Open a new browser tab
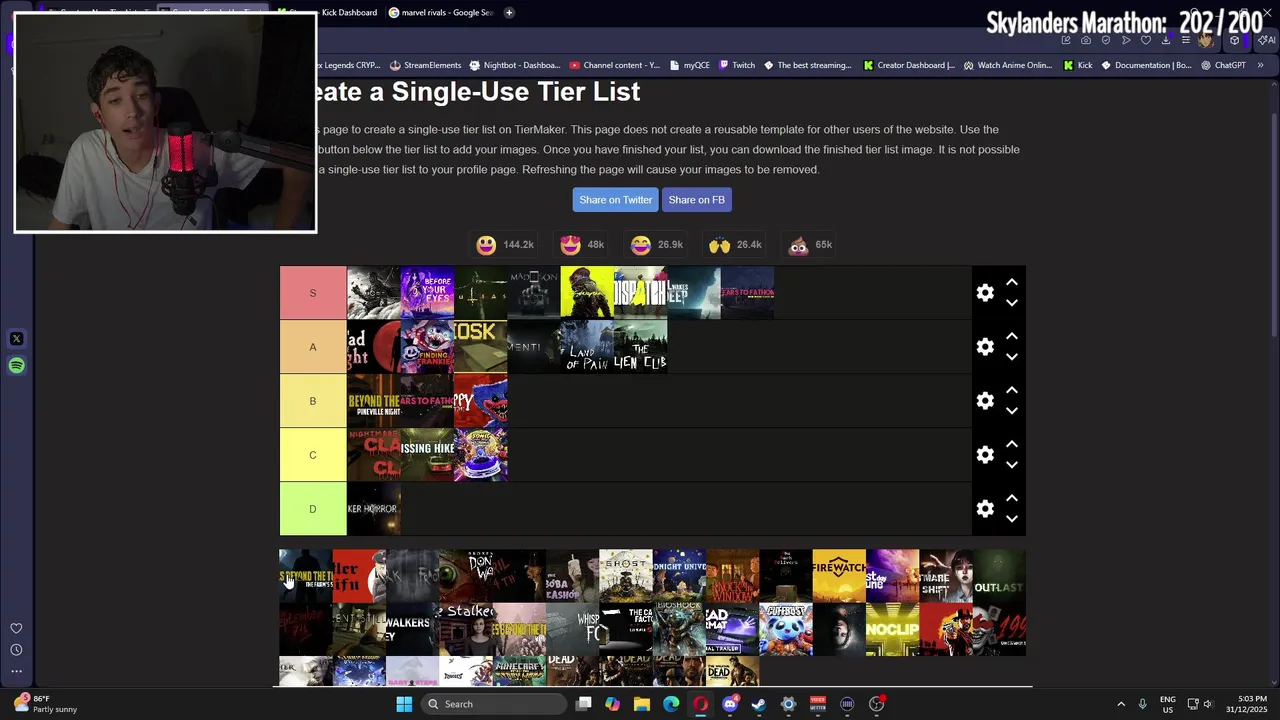The image size is (1280, 720). pyautogui.click(x=509, y=13)
